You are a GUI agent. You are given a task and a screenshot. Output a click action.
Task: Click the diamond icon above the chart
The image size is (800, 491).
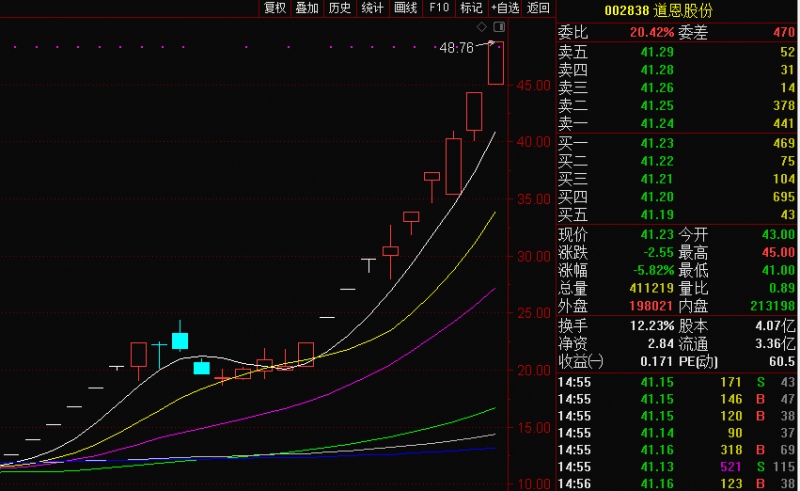tap(481, 27)
